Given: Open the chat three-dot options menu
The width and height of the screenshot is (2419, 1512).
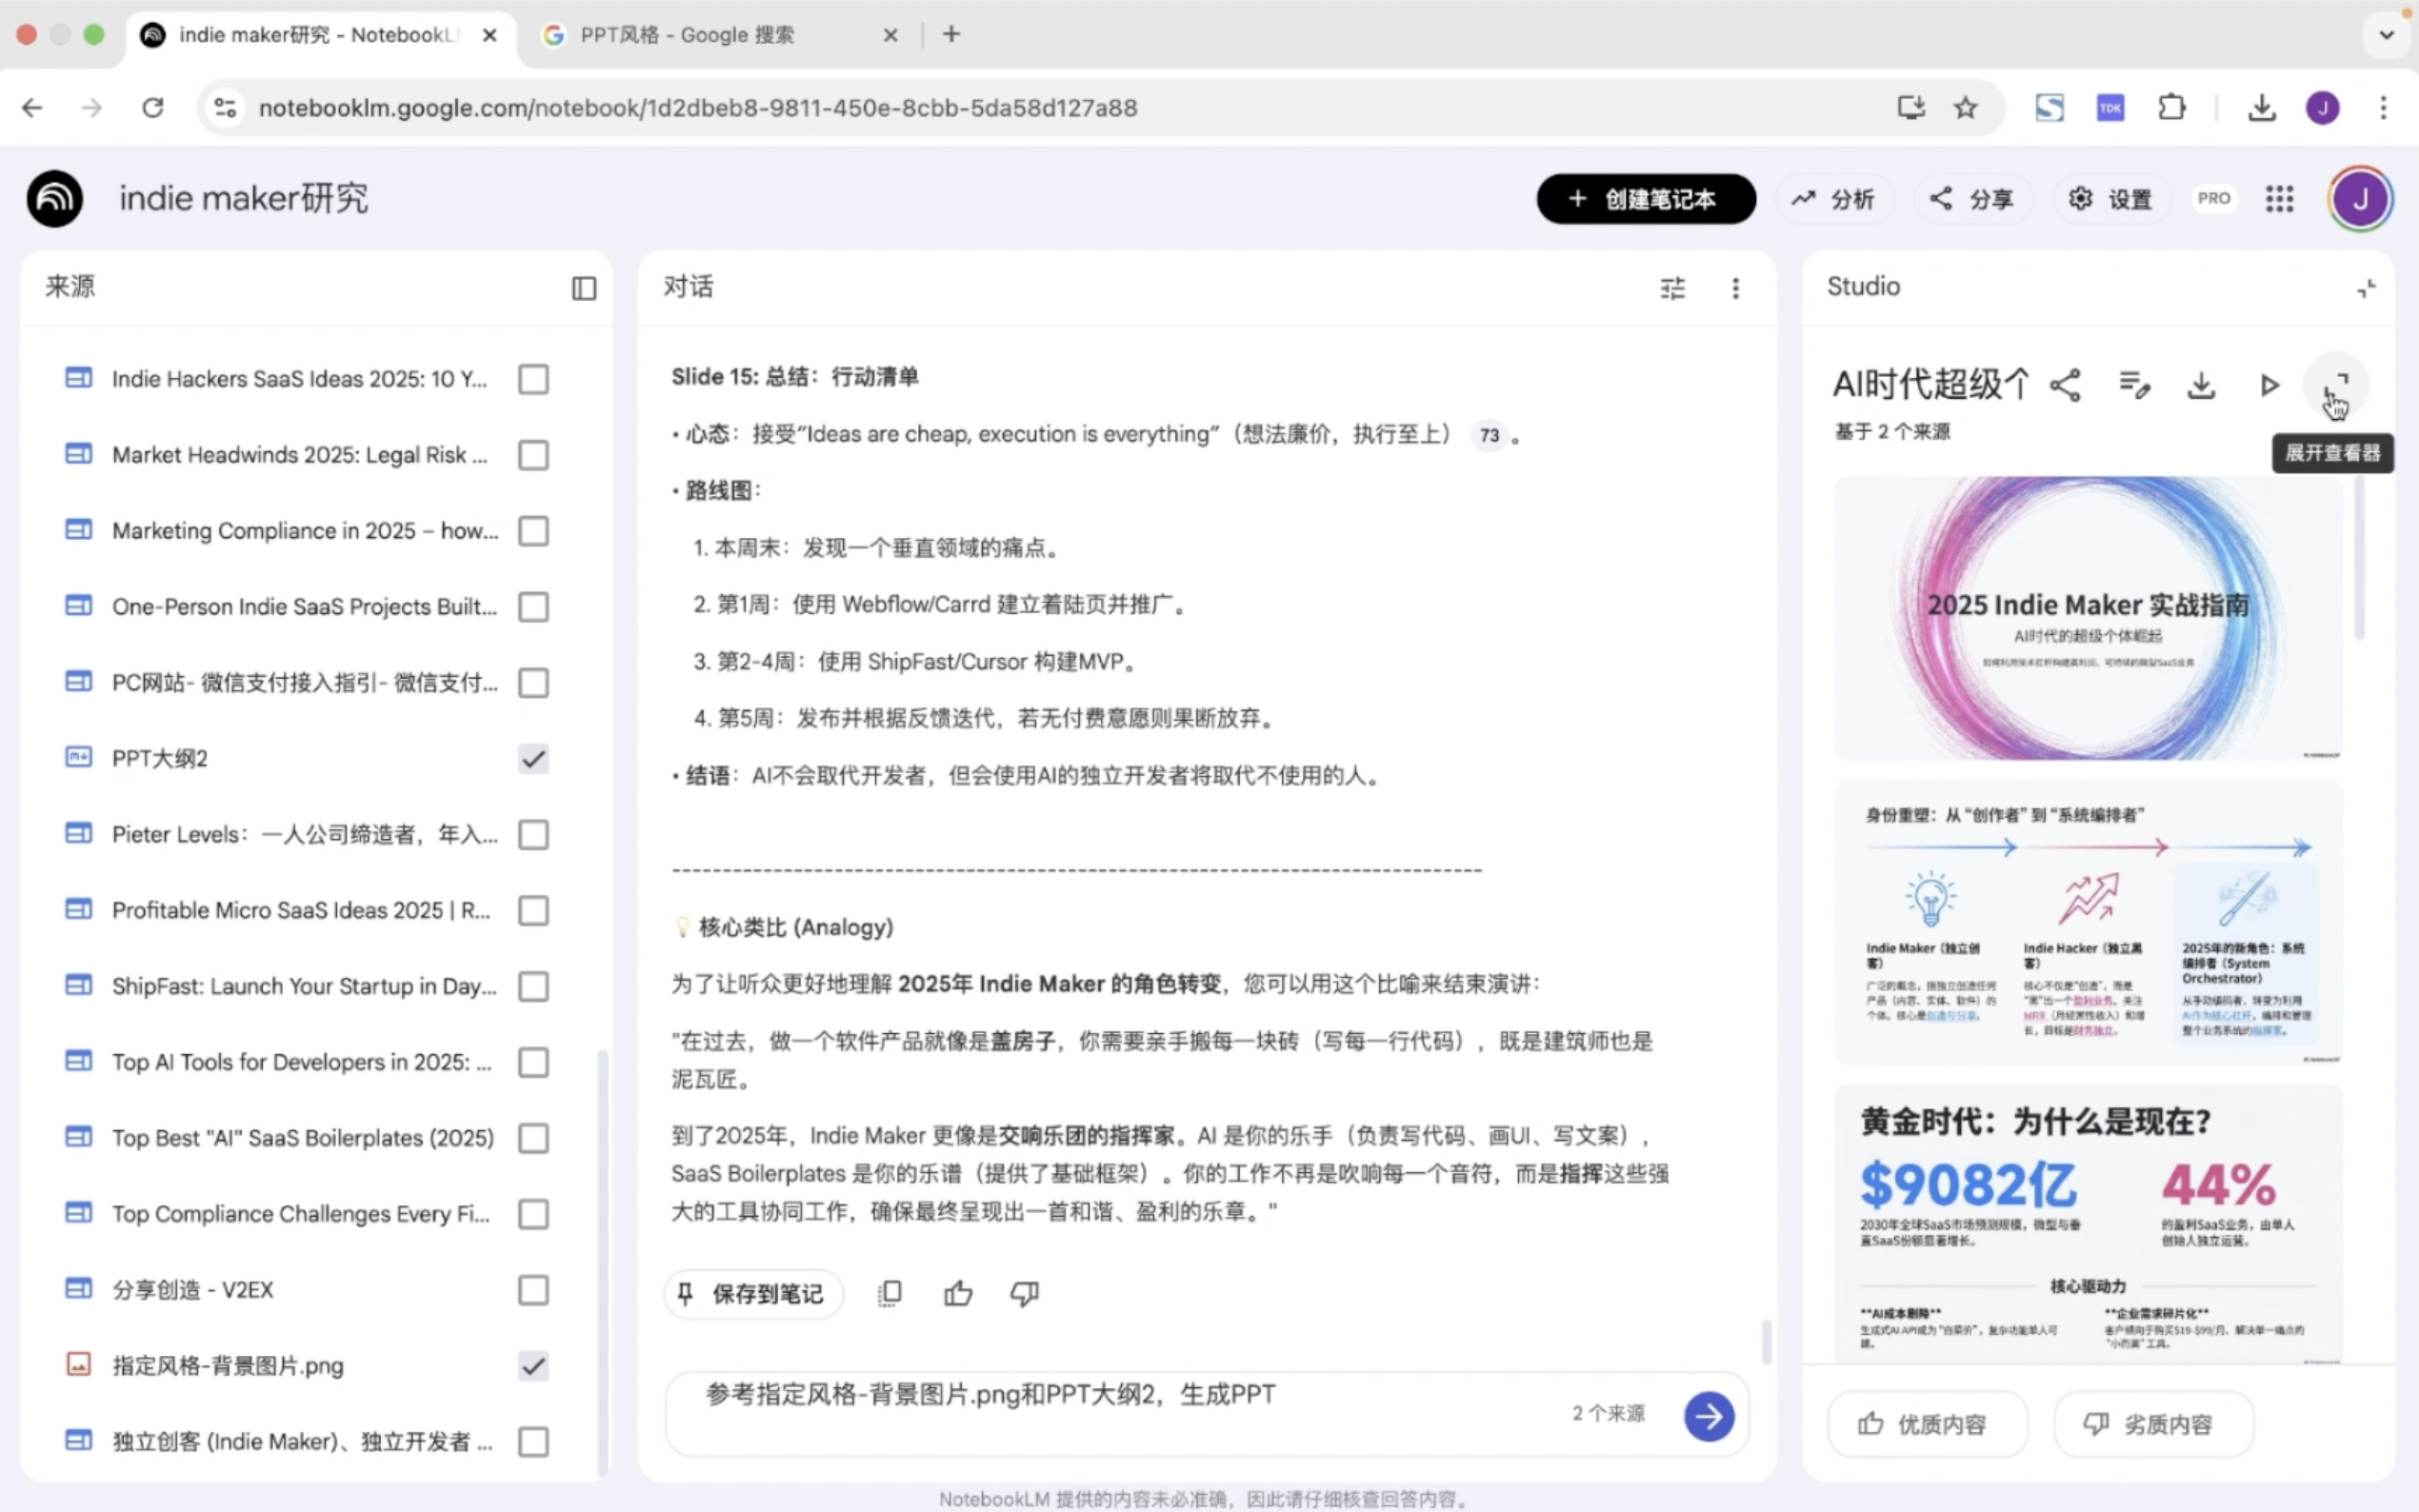Looking at the screenshot, I should (x=1735, y=288).
